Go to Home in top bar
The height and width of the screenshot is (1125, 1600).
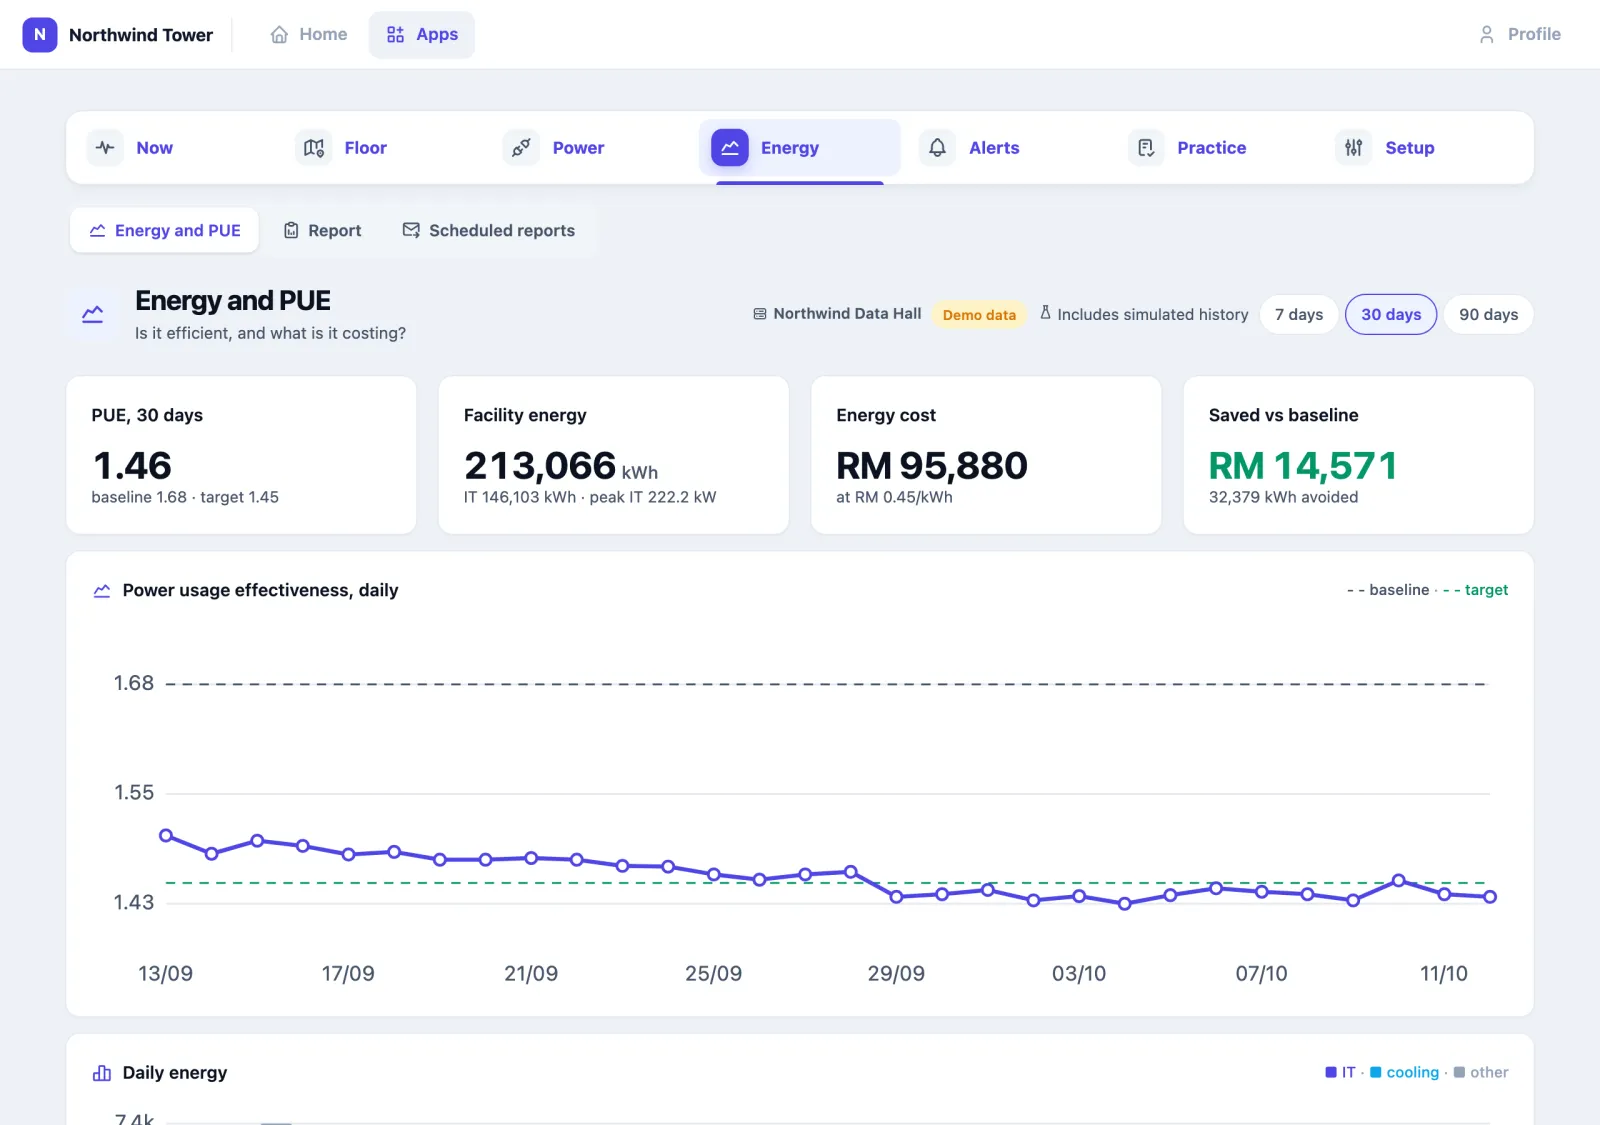pos(309,35)
